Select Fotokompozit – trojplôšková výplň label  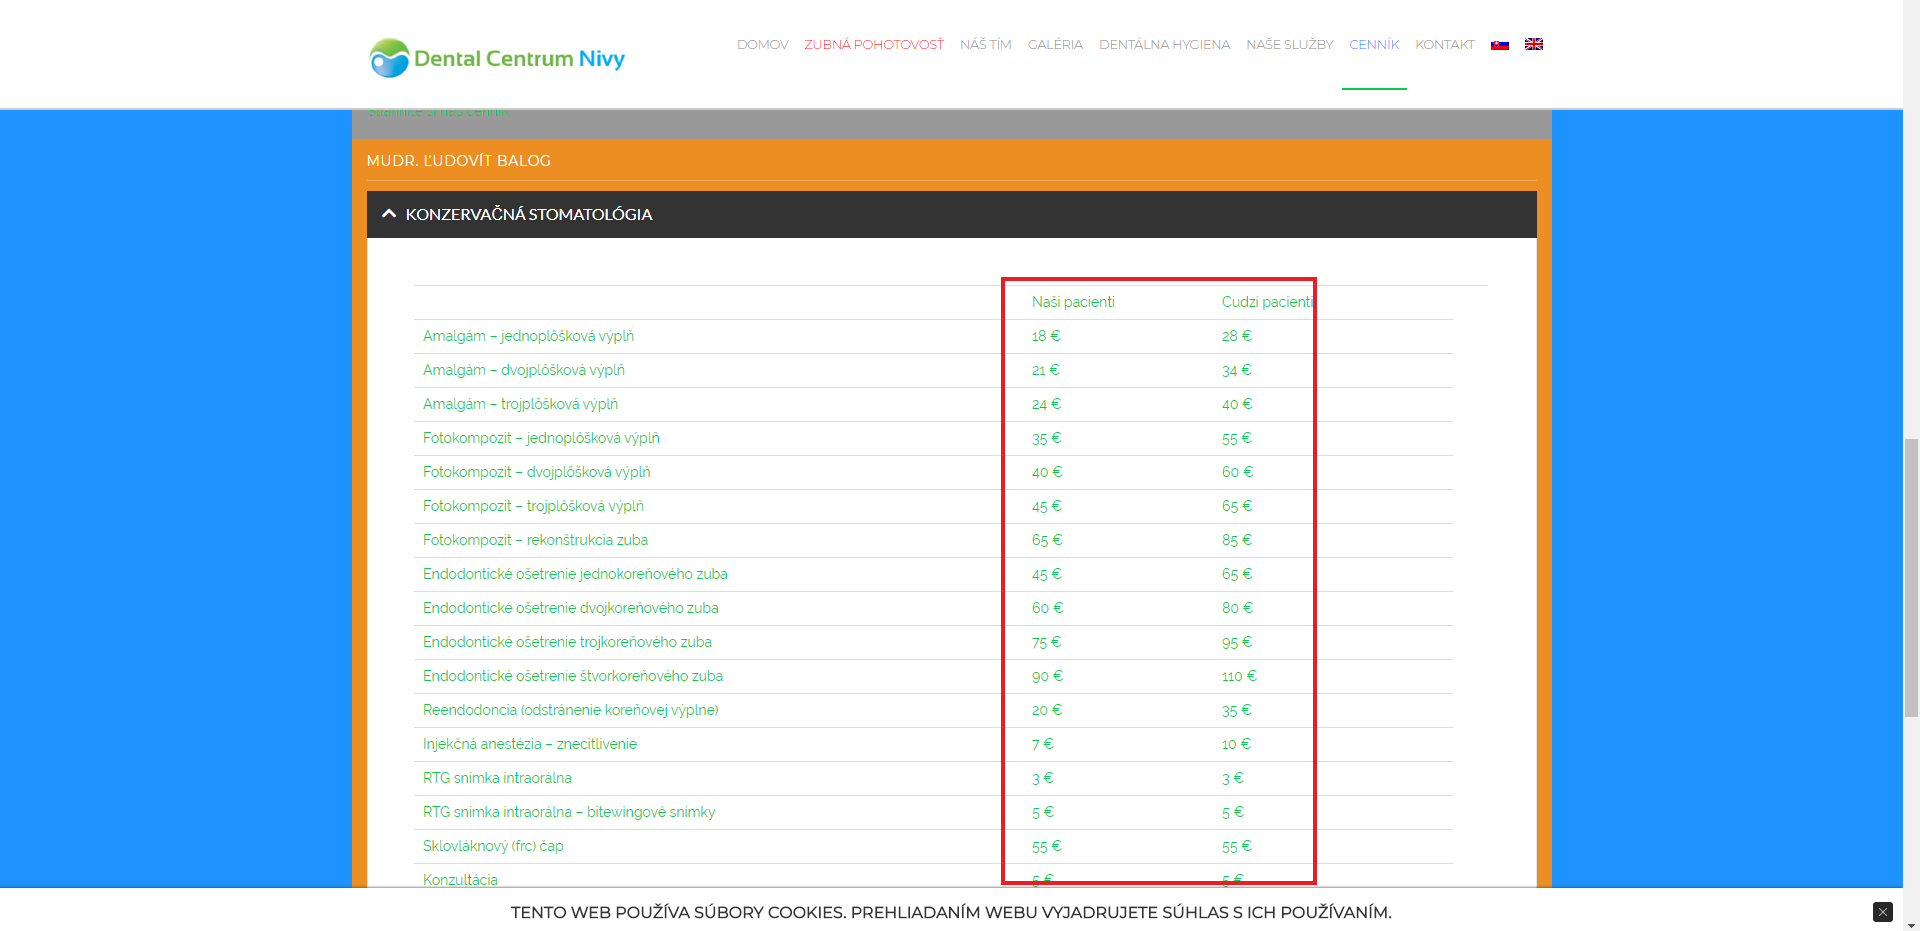pos(533,506)
